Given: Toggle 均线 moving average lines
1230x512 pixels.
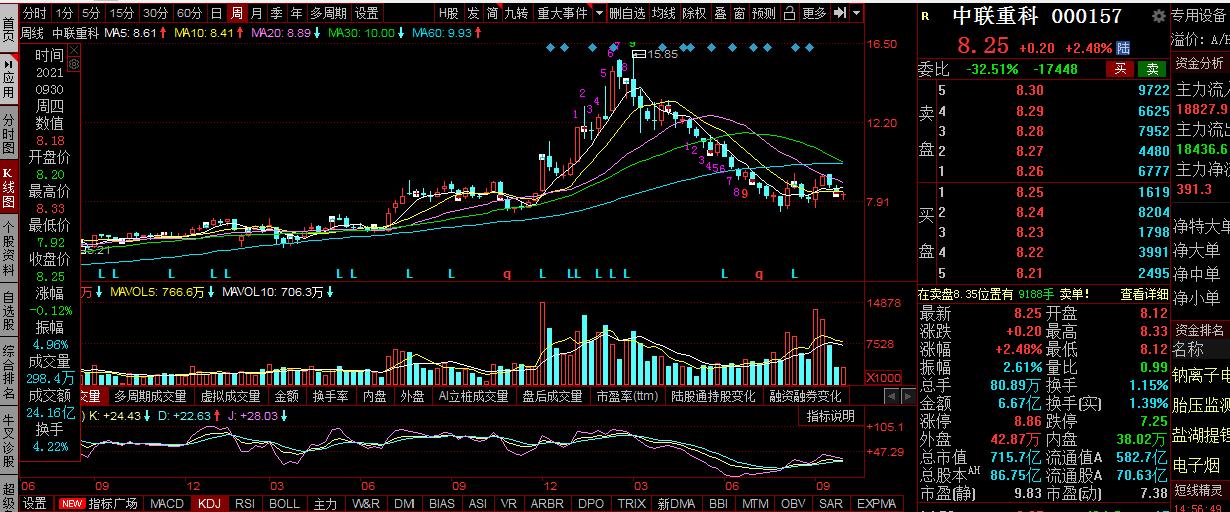Looking at the screenshot, I should (x=663, y=13).
